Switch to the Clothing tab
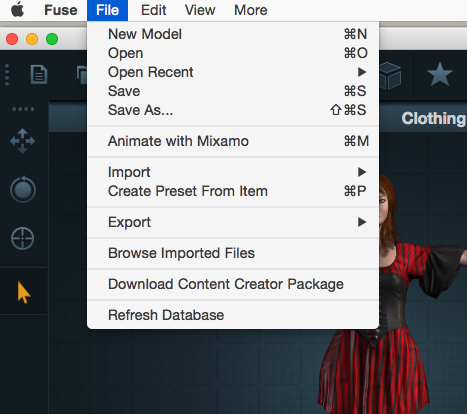 coord(434,118)
